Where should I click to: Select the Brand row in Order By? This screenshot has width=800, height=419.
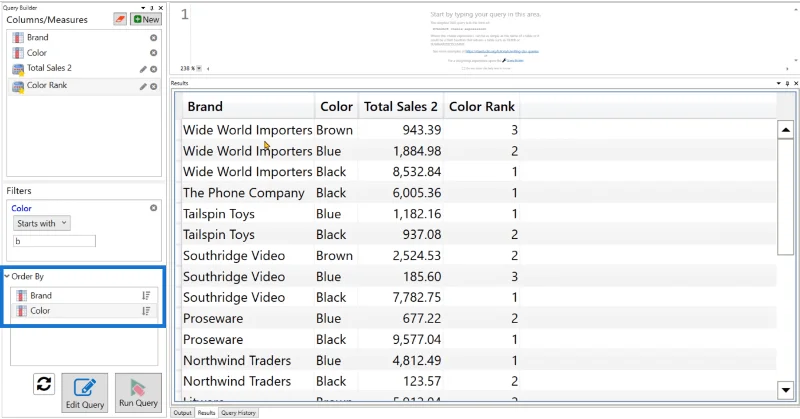point(84,295)
